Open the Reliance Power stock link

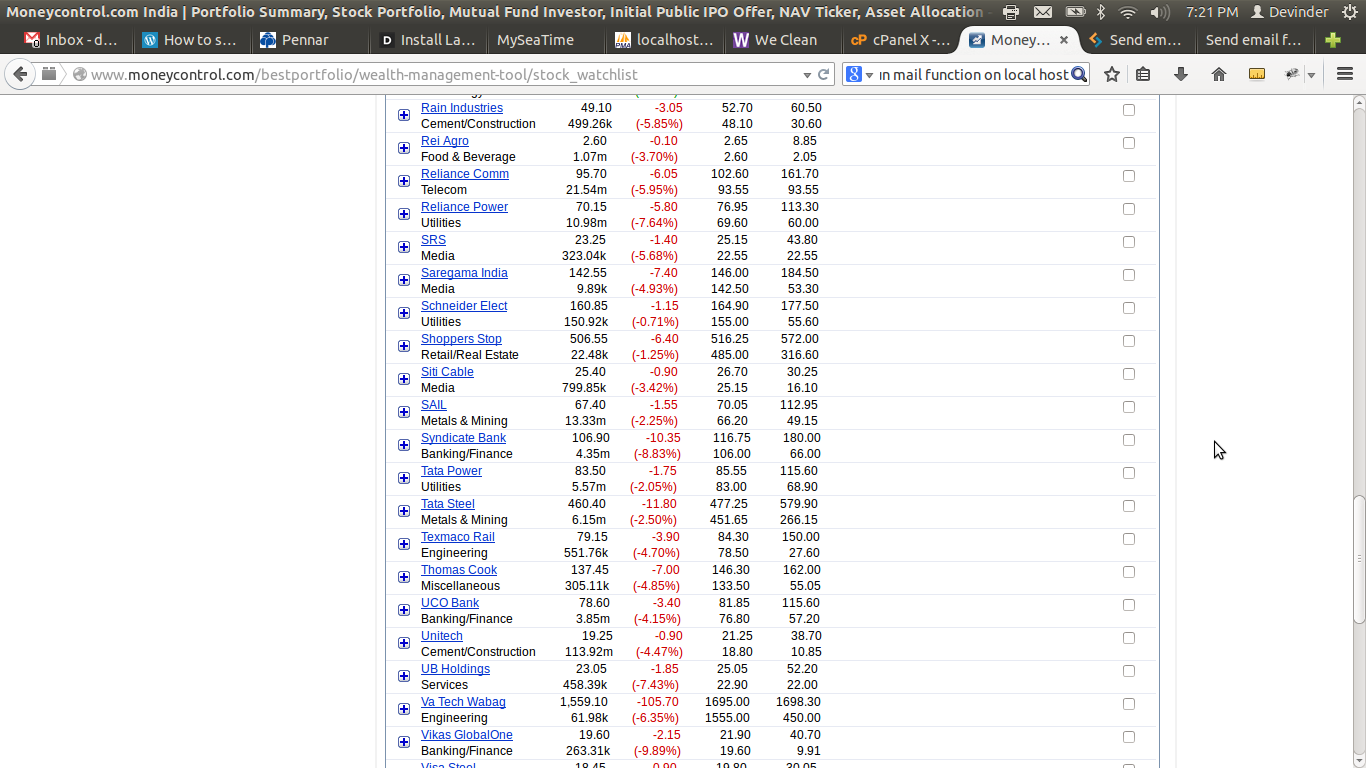tap(464, 207)
